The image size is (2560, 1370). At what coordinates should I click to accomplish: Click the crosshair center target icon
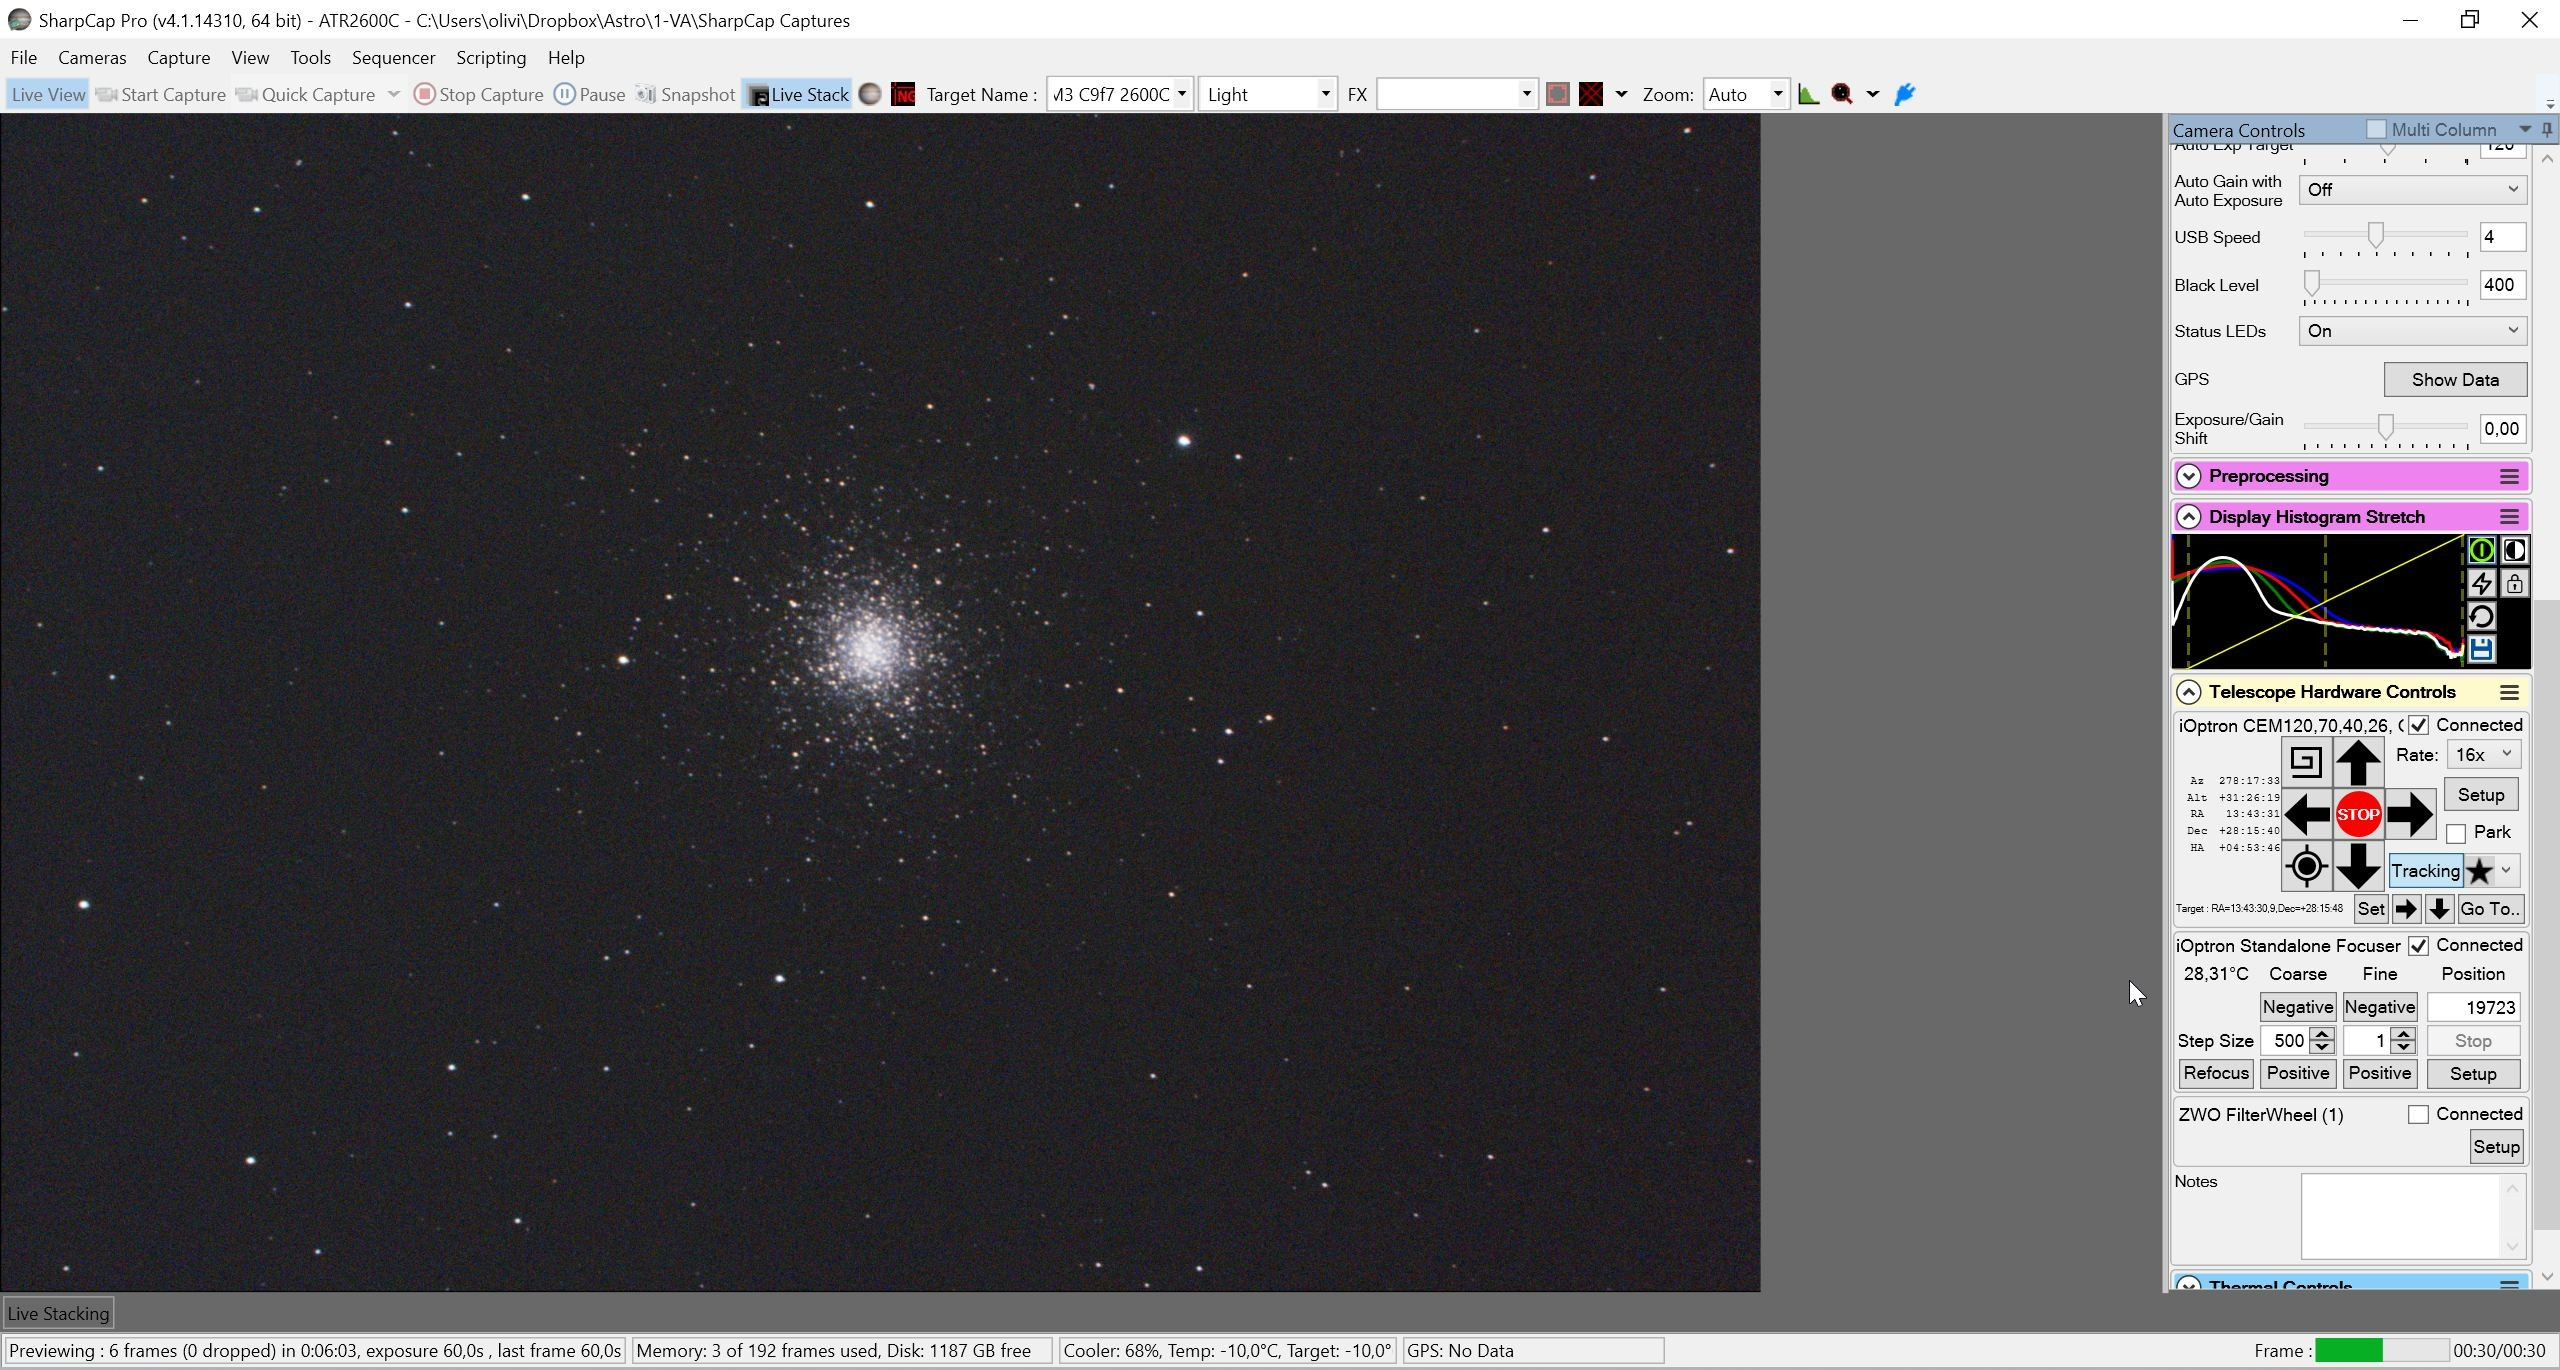click(x=2306, y=866)
